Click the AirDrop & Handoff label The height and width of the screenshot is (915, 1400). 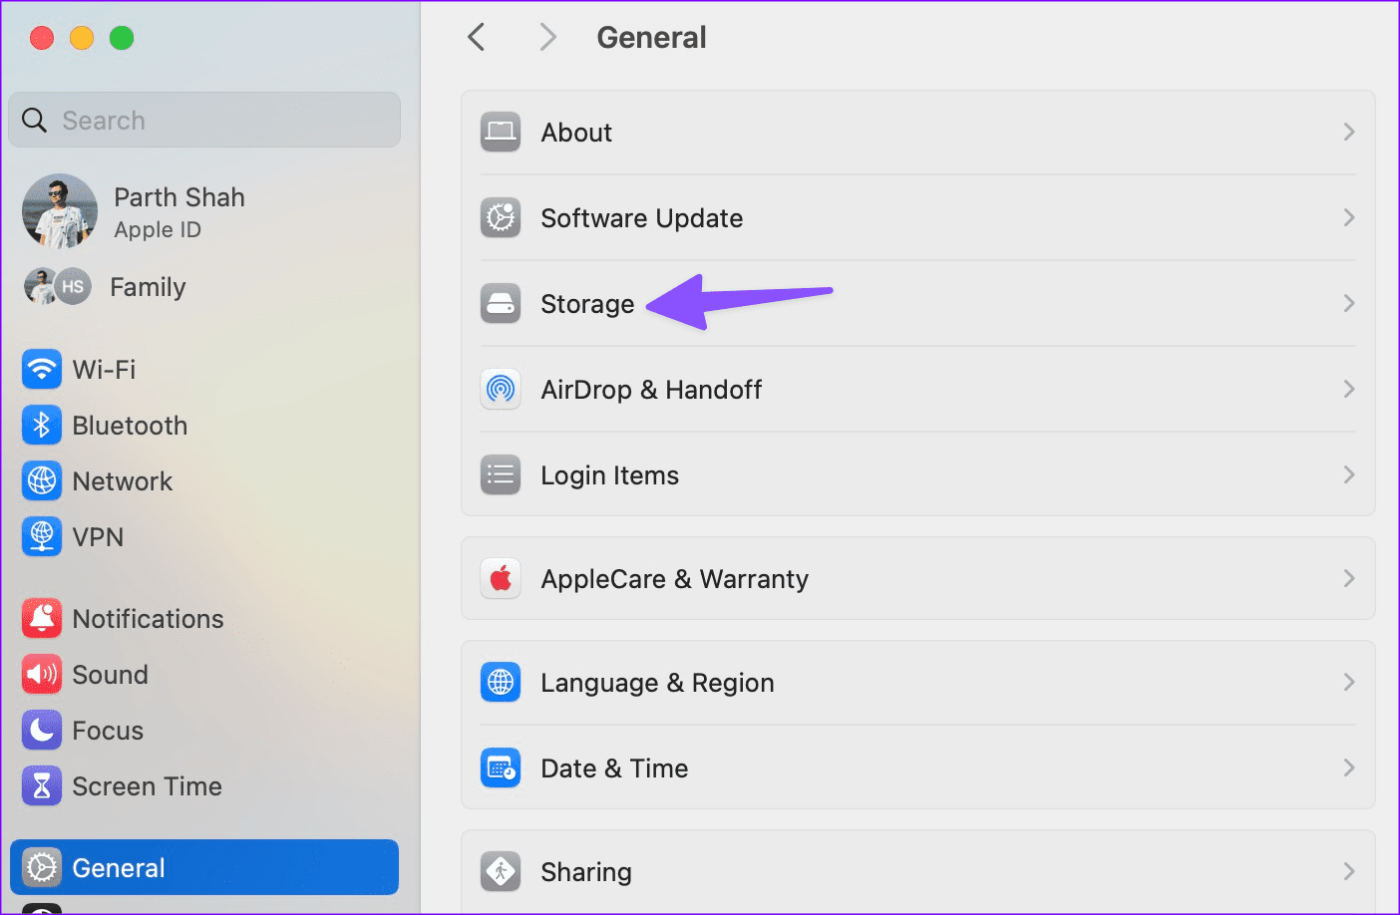tap(652, 389)
